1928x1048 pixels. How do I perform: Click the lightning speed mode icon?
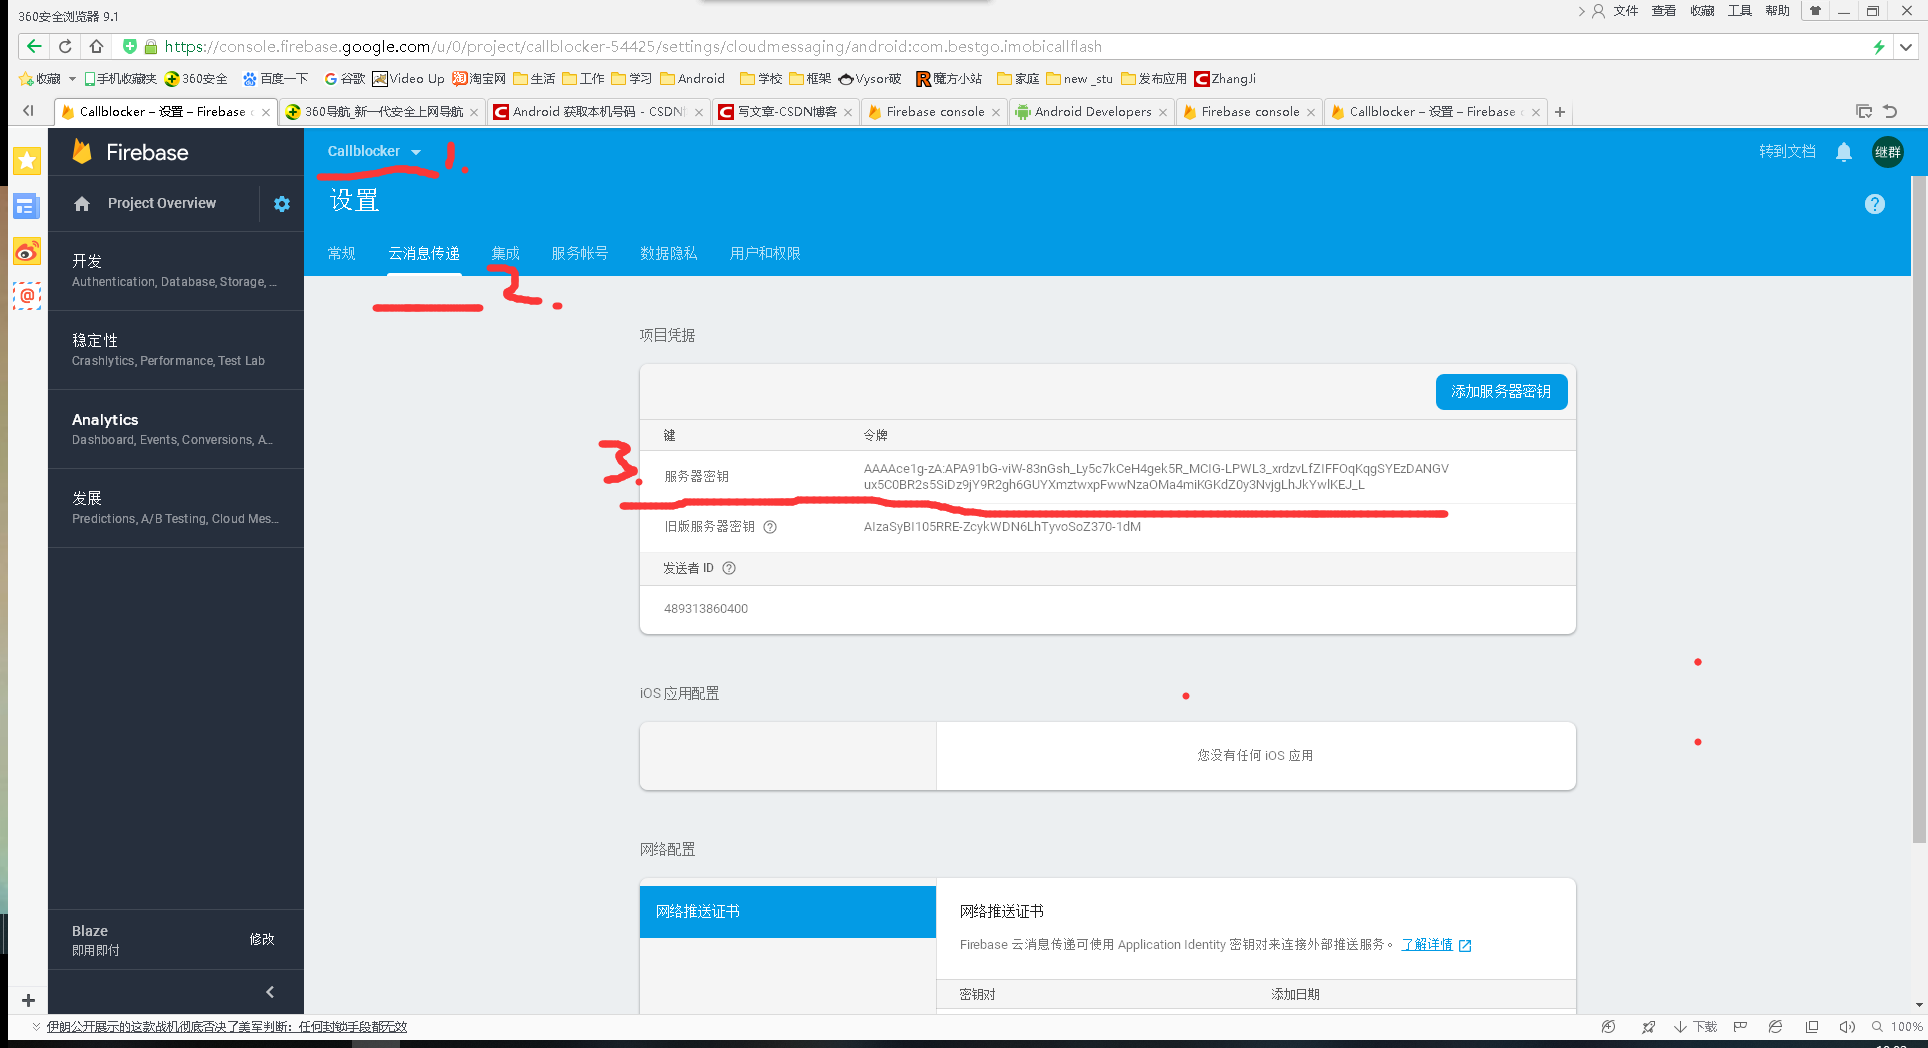coord(1879,46)
